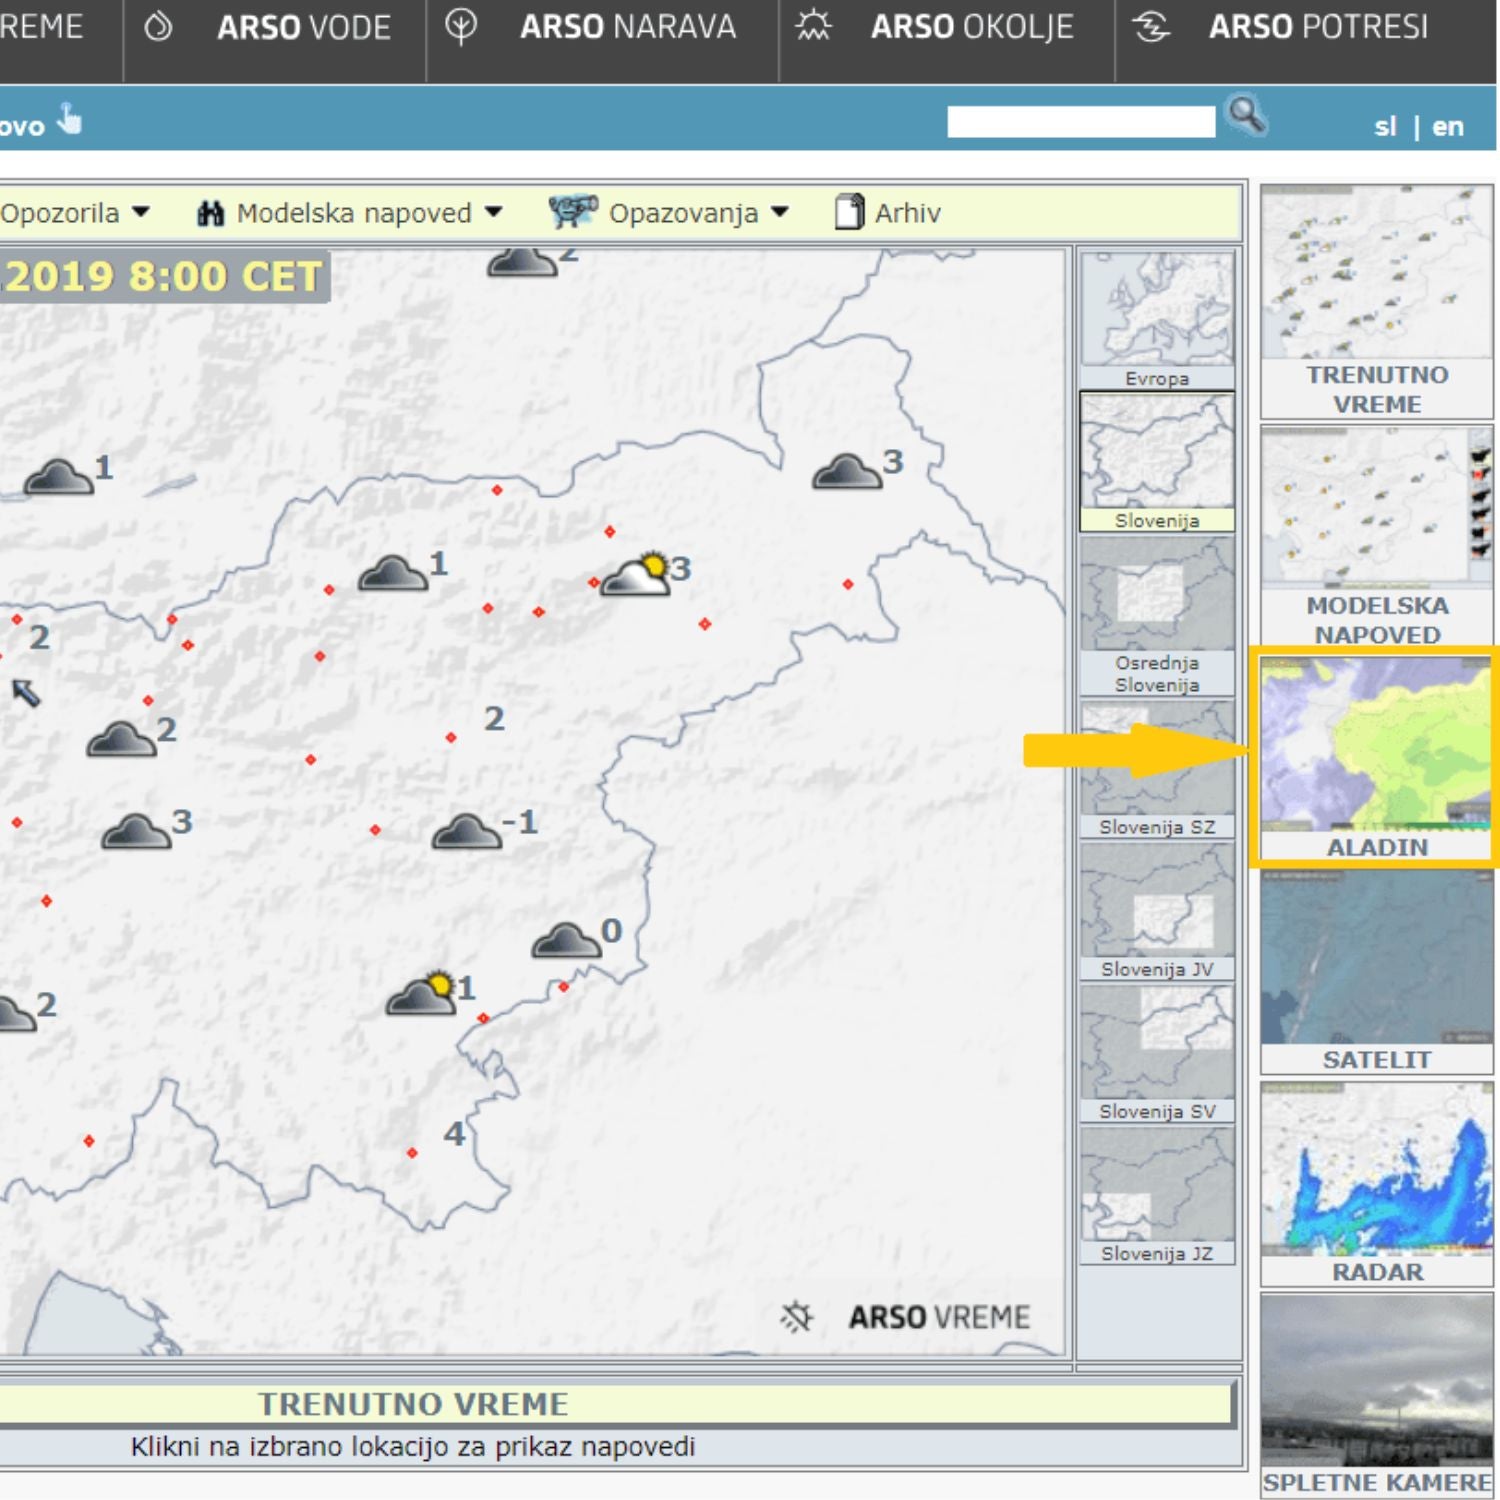Click the partly sunny icon showing 3
This screenshot has width=1500, height=1500.
(x=636, y=575)
